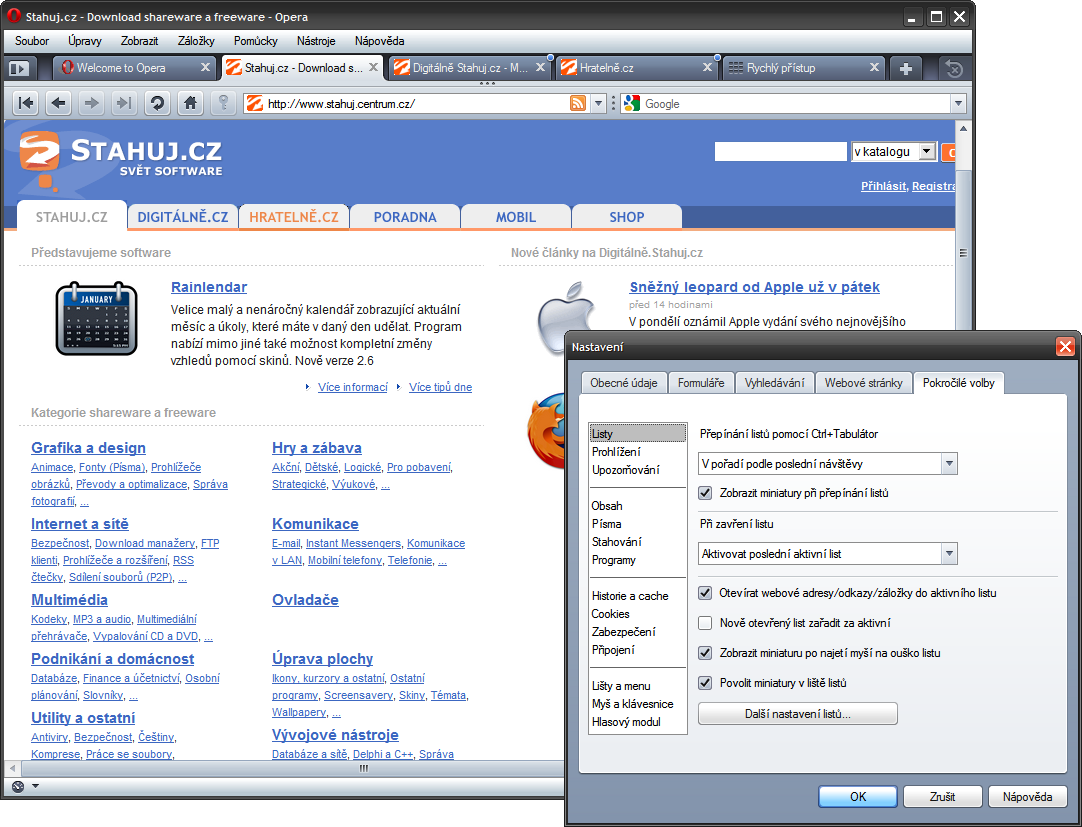
Task: Click the horizontal page scrollbar thumb
Action: 364,768
